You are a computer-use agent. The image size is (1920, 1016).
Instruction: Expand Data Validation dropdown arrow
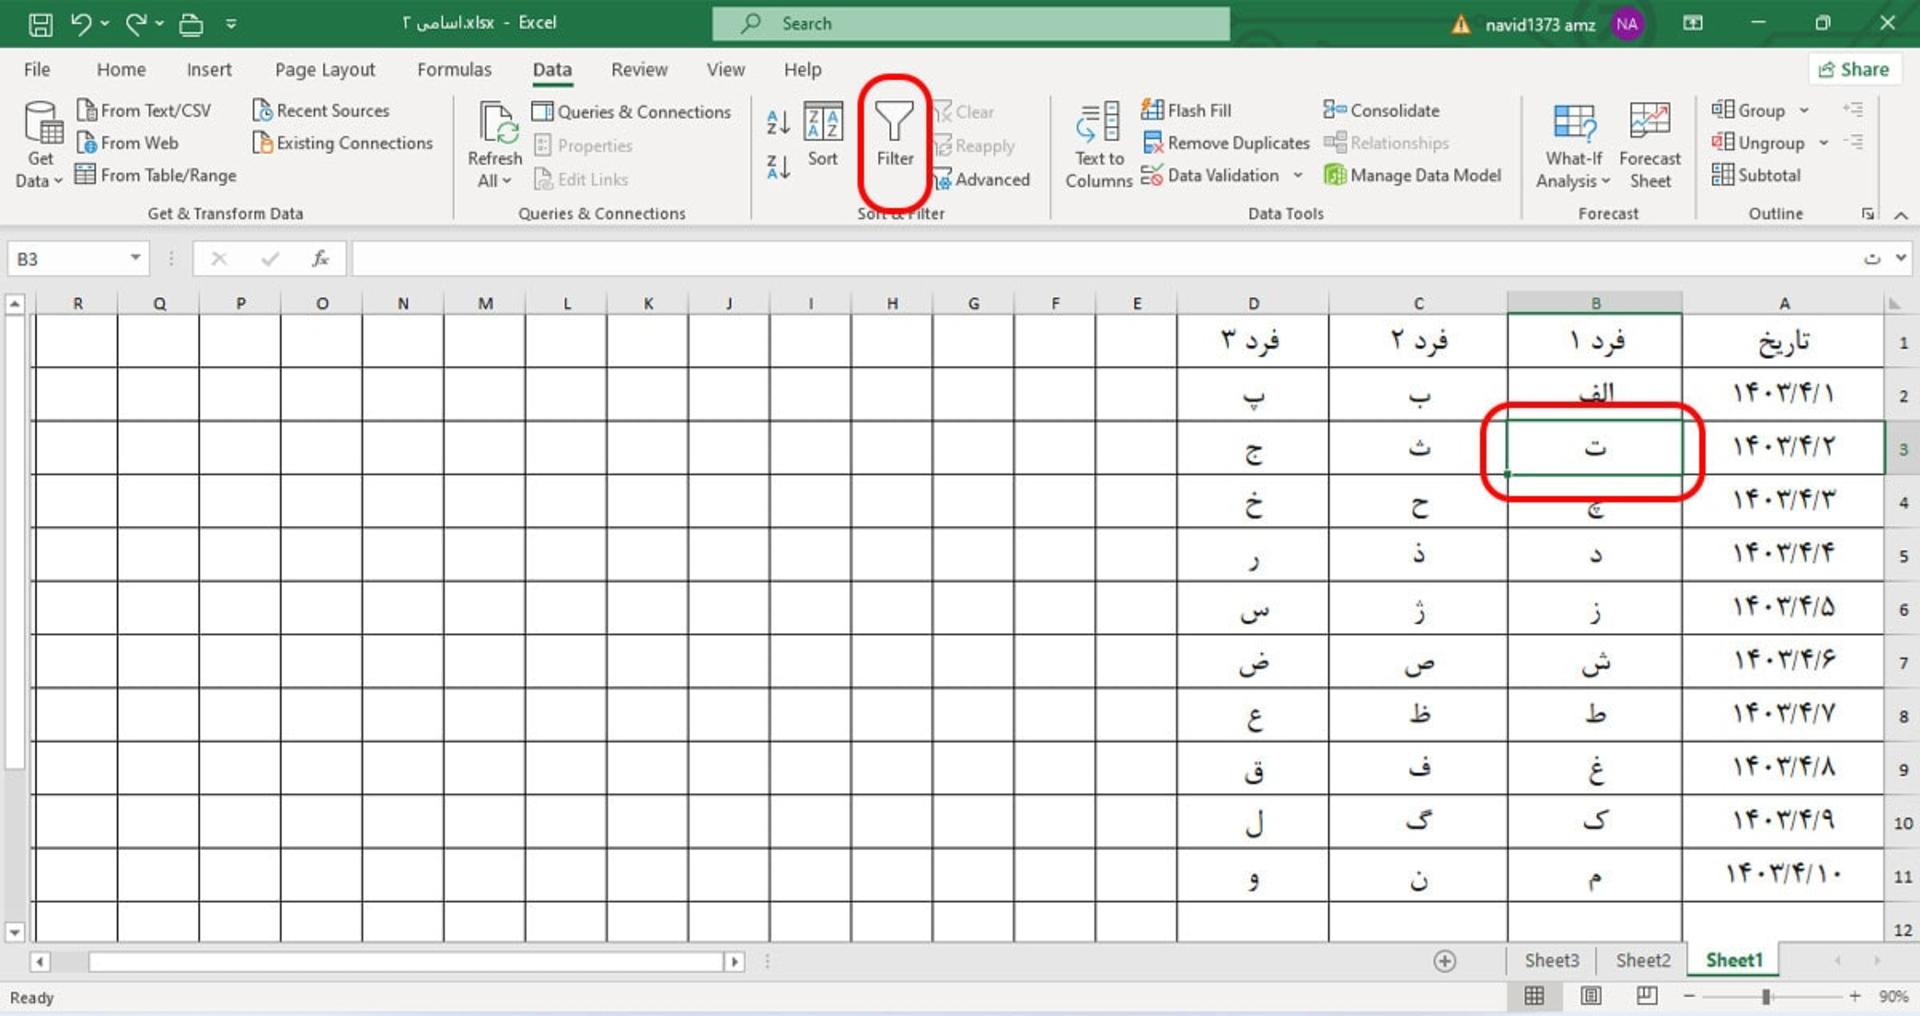click(x=1298, y=175)
